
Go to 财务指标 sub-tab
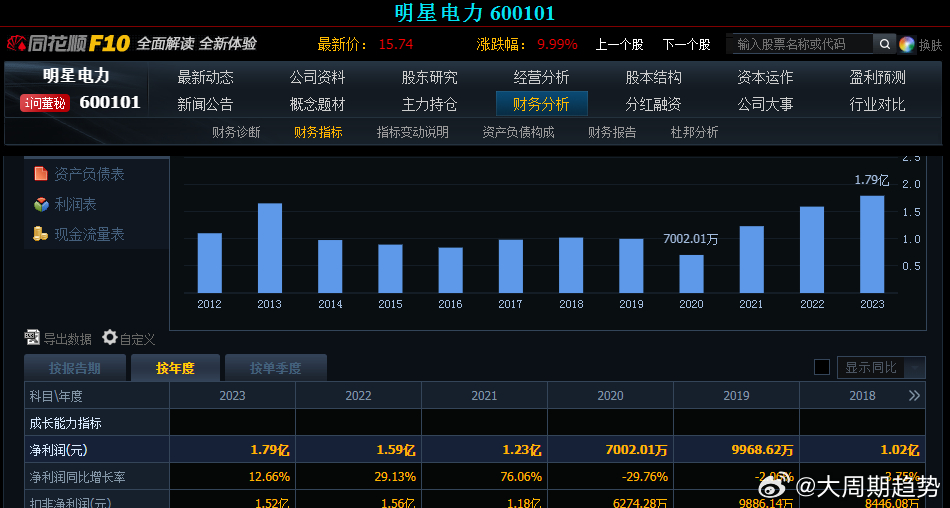click(318, 132)
